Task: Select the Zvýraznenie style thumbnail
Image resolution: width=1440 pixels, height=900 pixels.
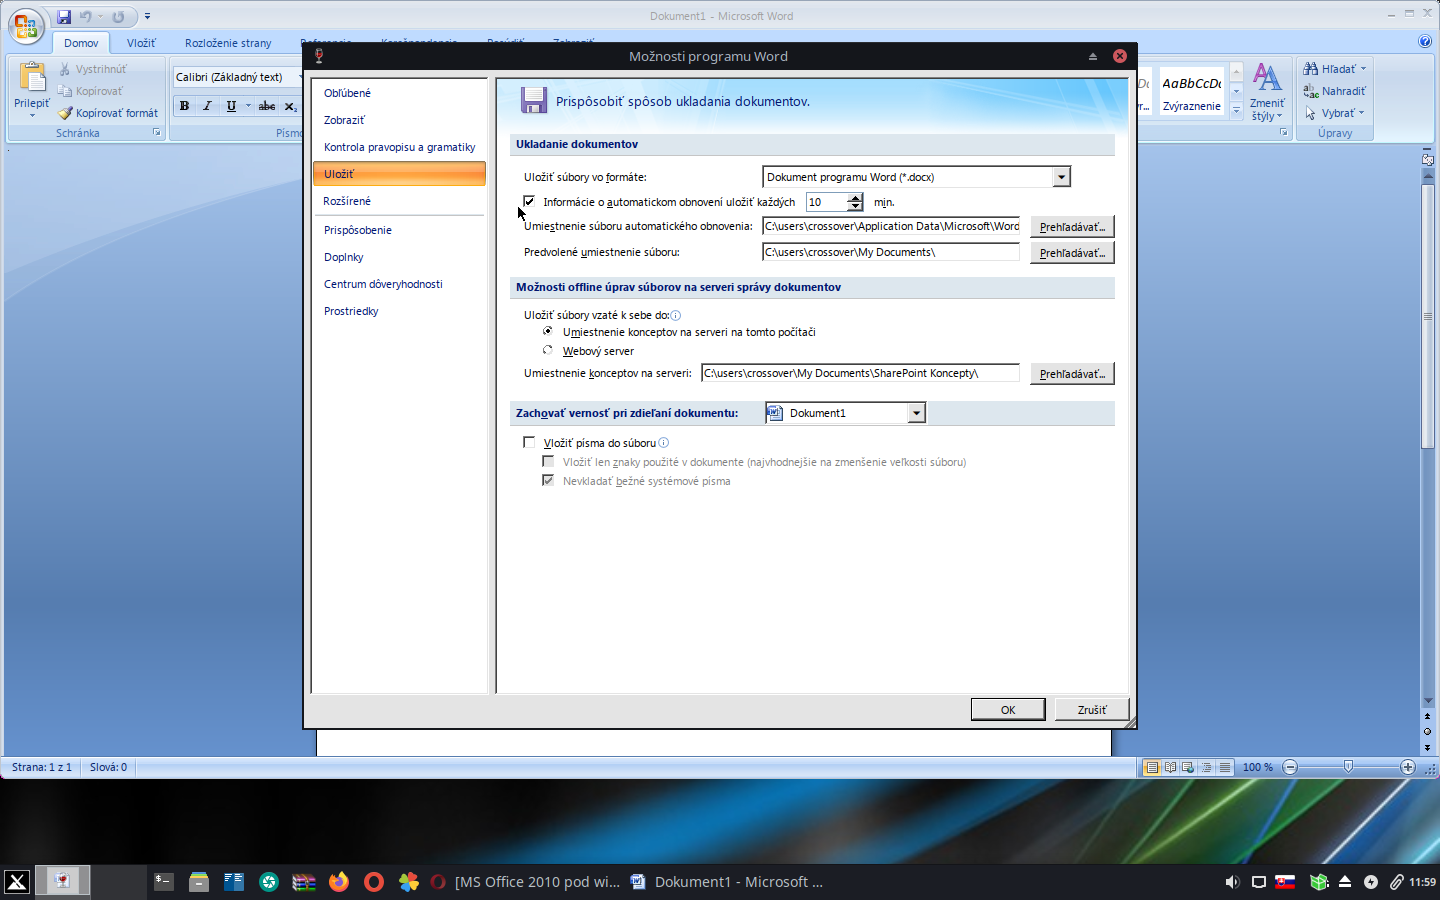Action: 1191,92
